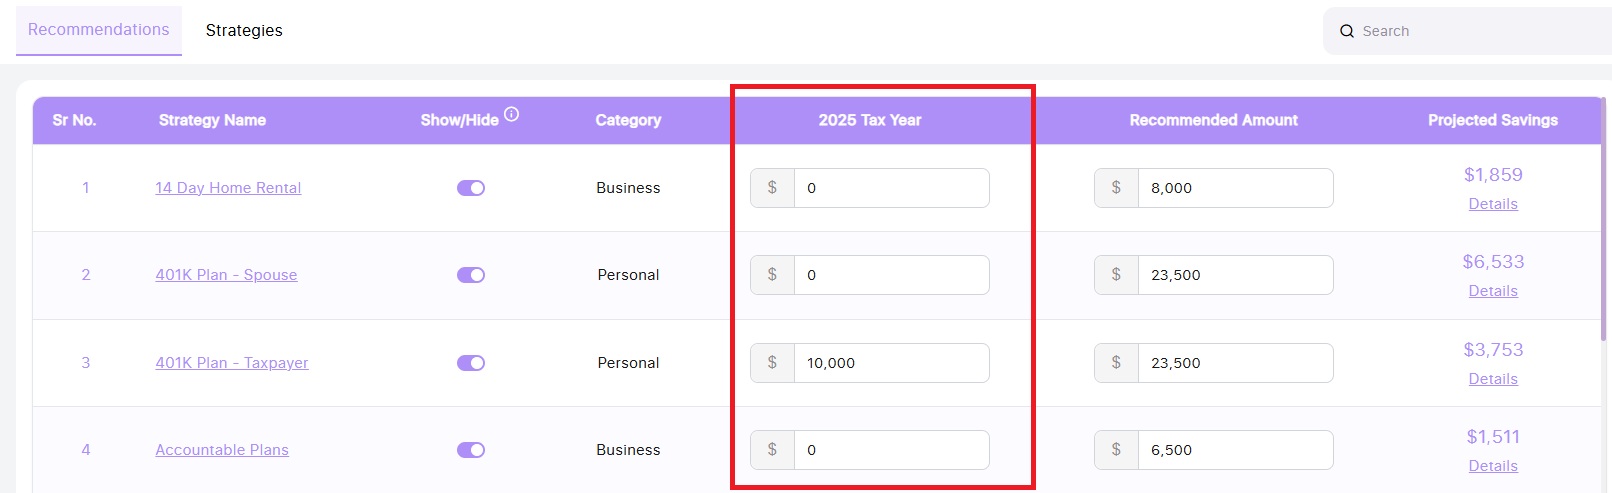Toggle visibility for 401K Plan - Taxpayer
Viewport: 1612px width, 493px height.
471,363
